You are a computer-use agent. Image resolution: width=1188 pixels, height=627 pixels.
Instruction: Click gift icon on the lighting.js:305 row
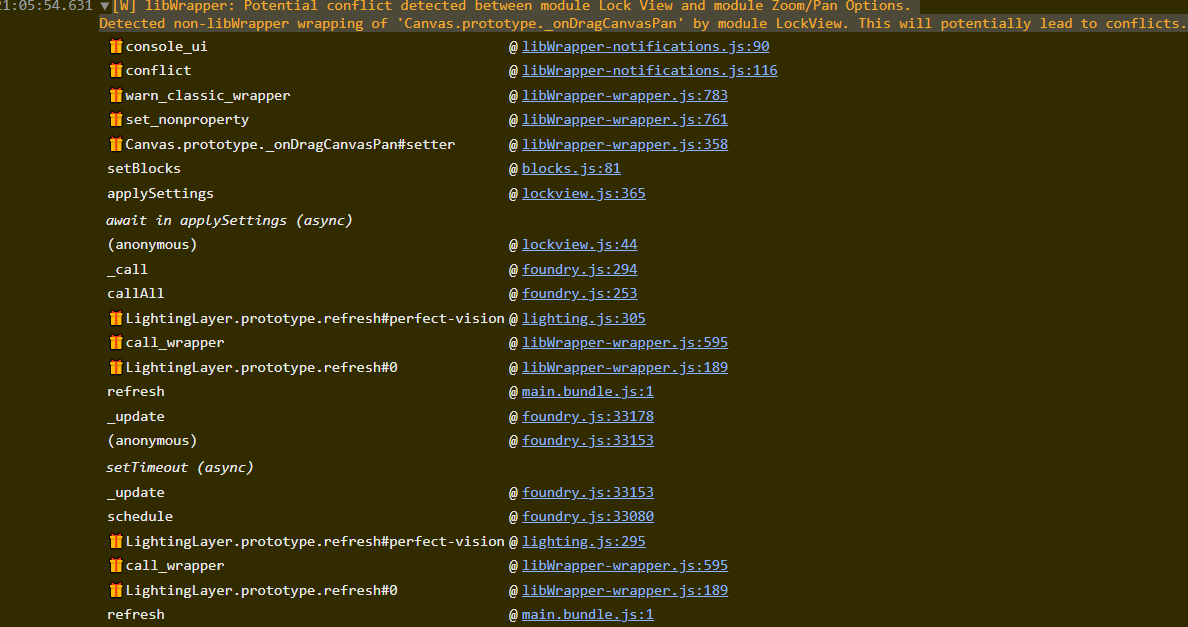pos(116,318)
